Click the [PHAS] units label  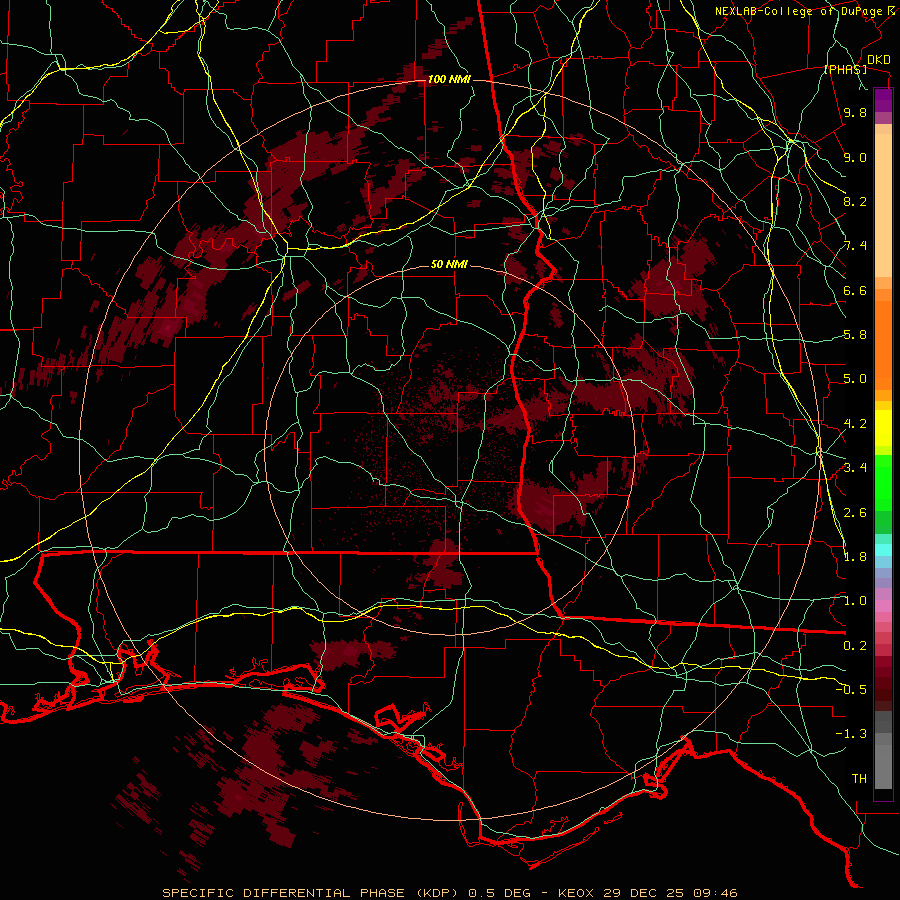click(845, 70)
